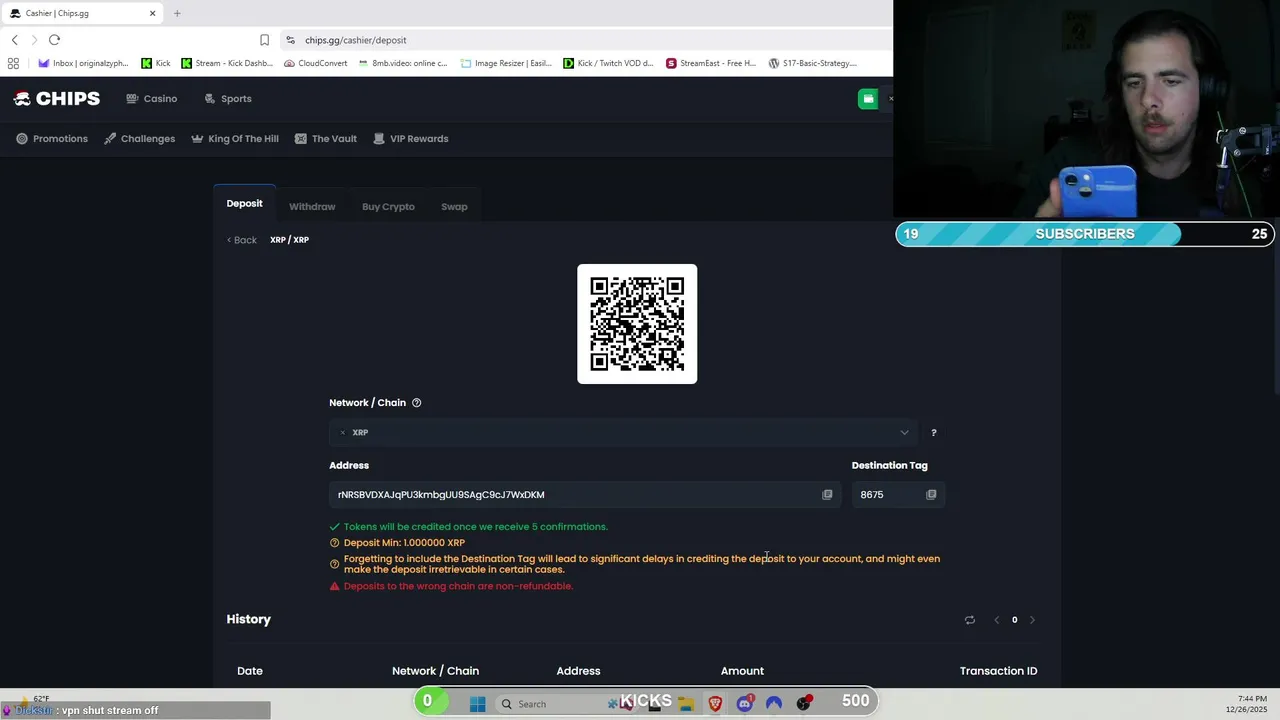Image resolution: width=1280 pixels, height=720 pixels.
Task: Click the History Address column header
Action: click(578, 671)
